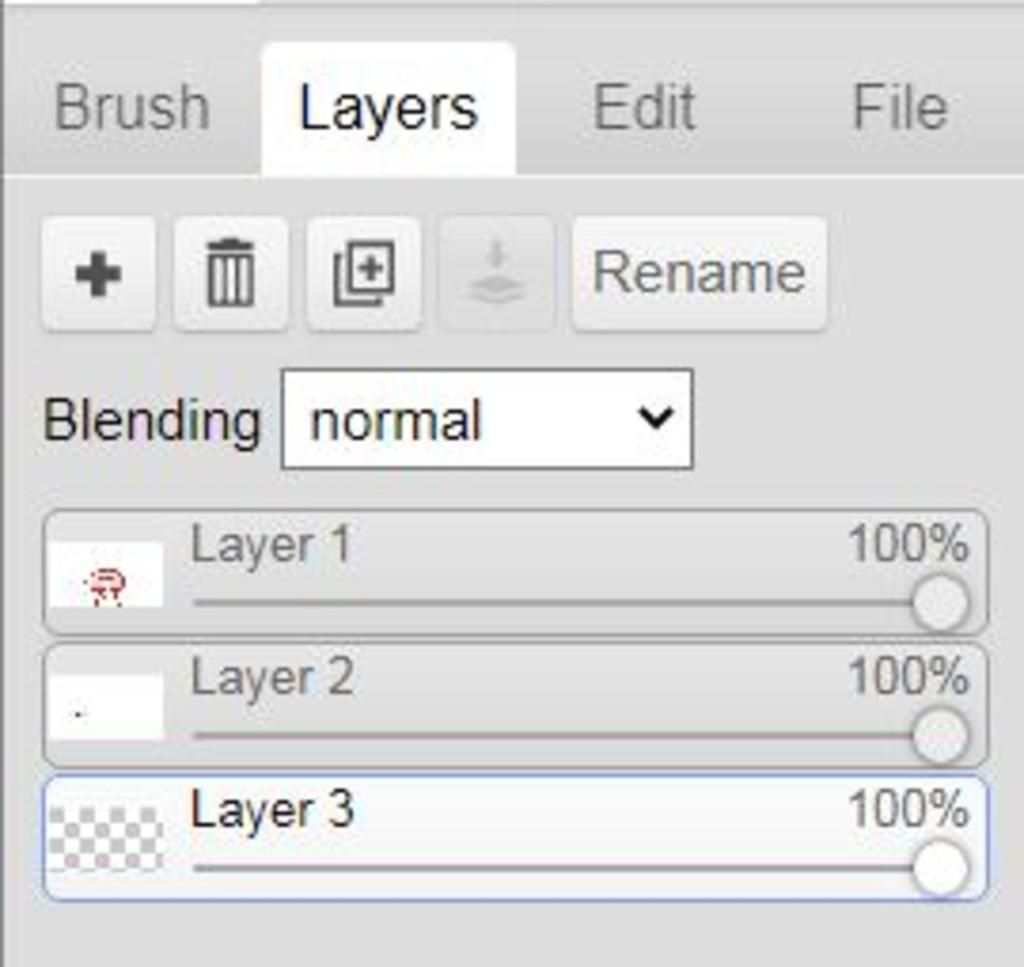The height and width of the screenshot is (967, 1024).
Task: Select the Layer 1 name label
Action: click(271, 545)
